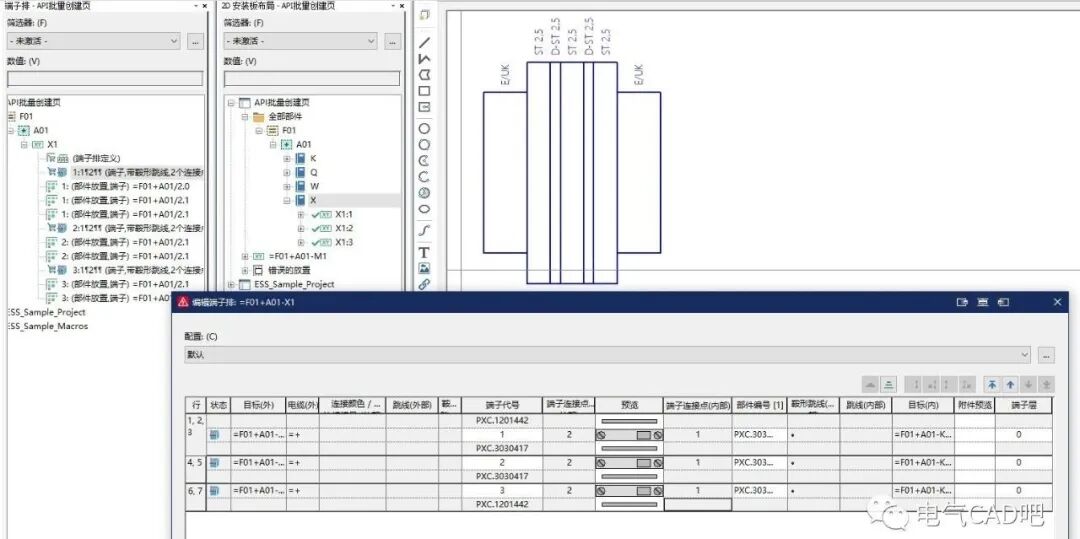Click the preview graphic for terminal 1
The image size is (1080, 539).
(629, 434)
